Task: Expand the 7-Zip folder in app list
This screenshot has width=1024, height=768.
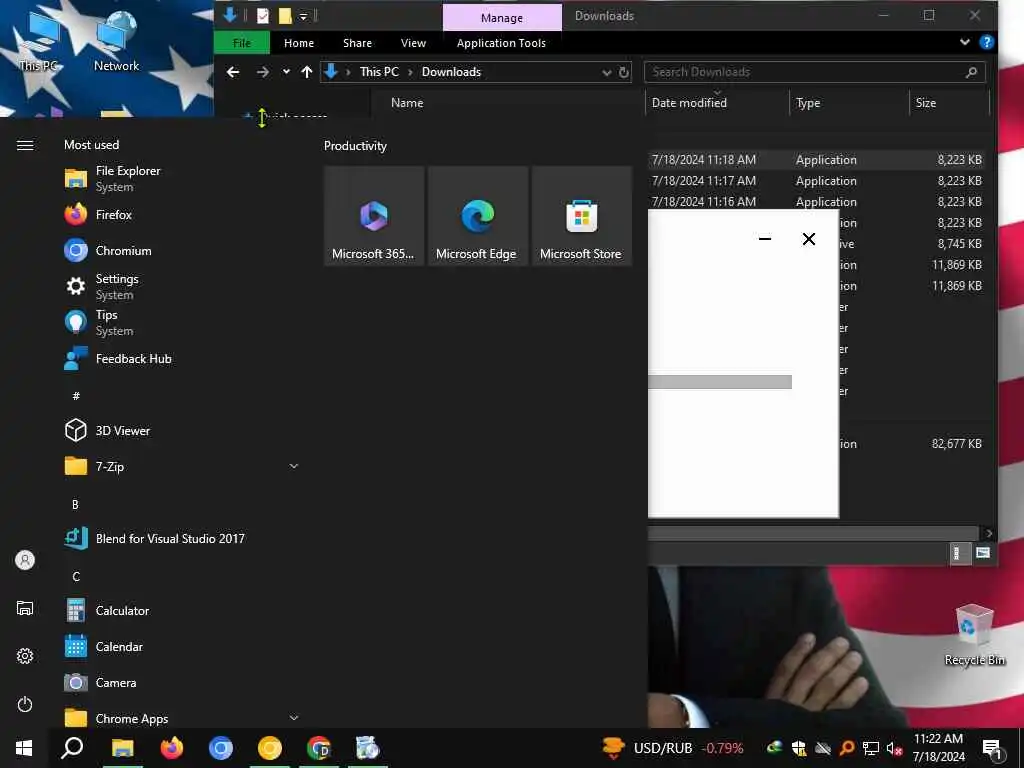Action: click(294, 466)
